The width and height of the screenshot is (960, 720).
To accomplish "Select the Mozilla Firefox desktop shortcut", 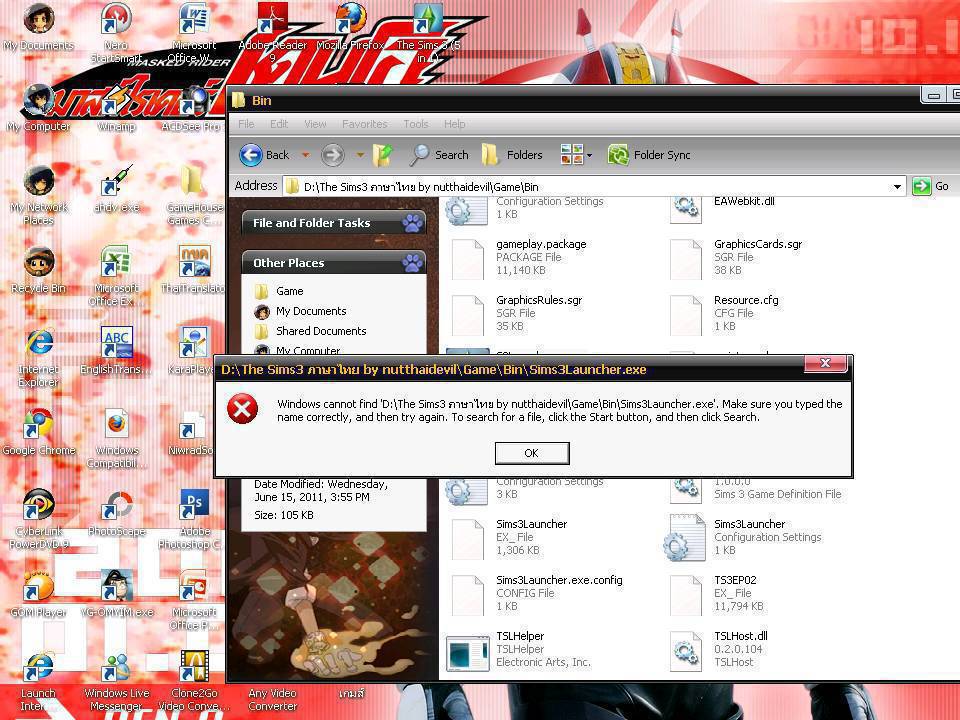I will tap(351, 27).
